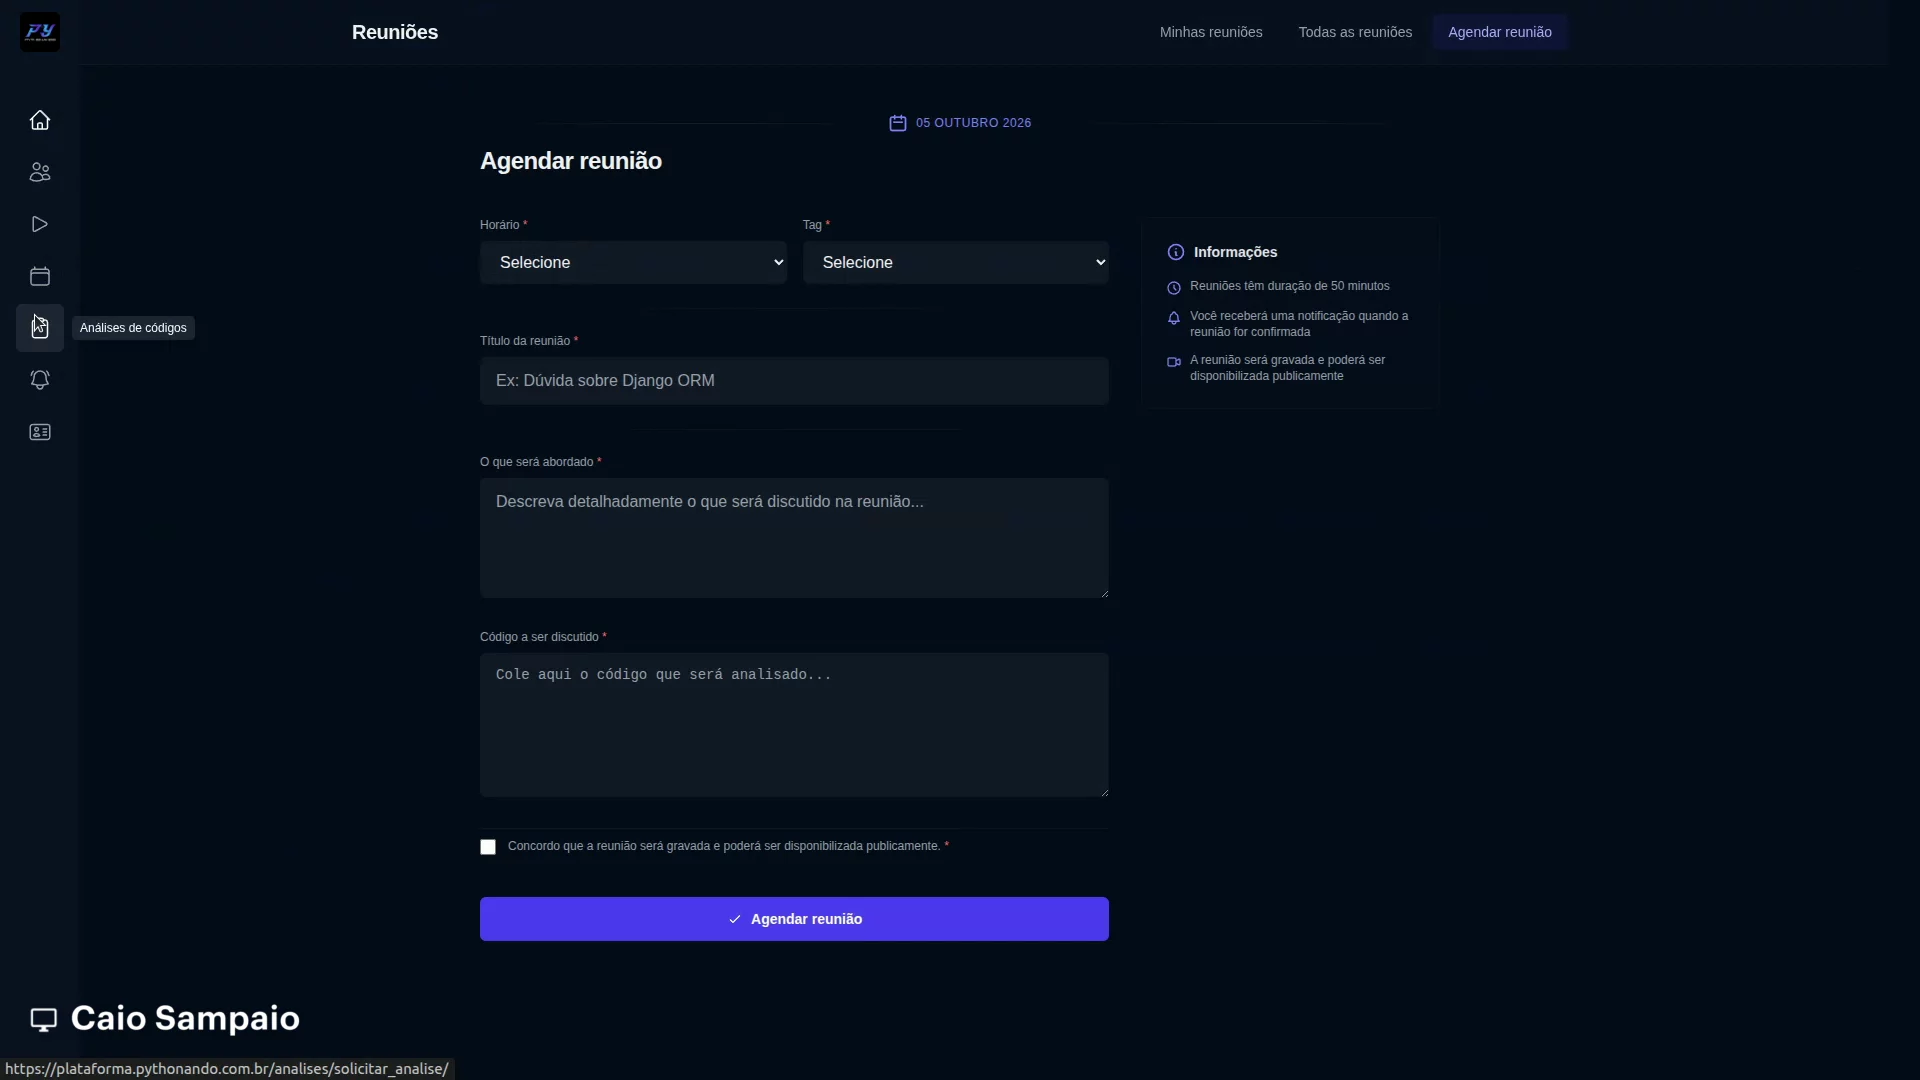
Task: Open the ID card sidebar icon
Action: pyautogui.click(x=40, y=432)
